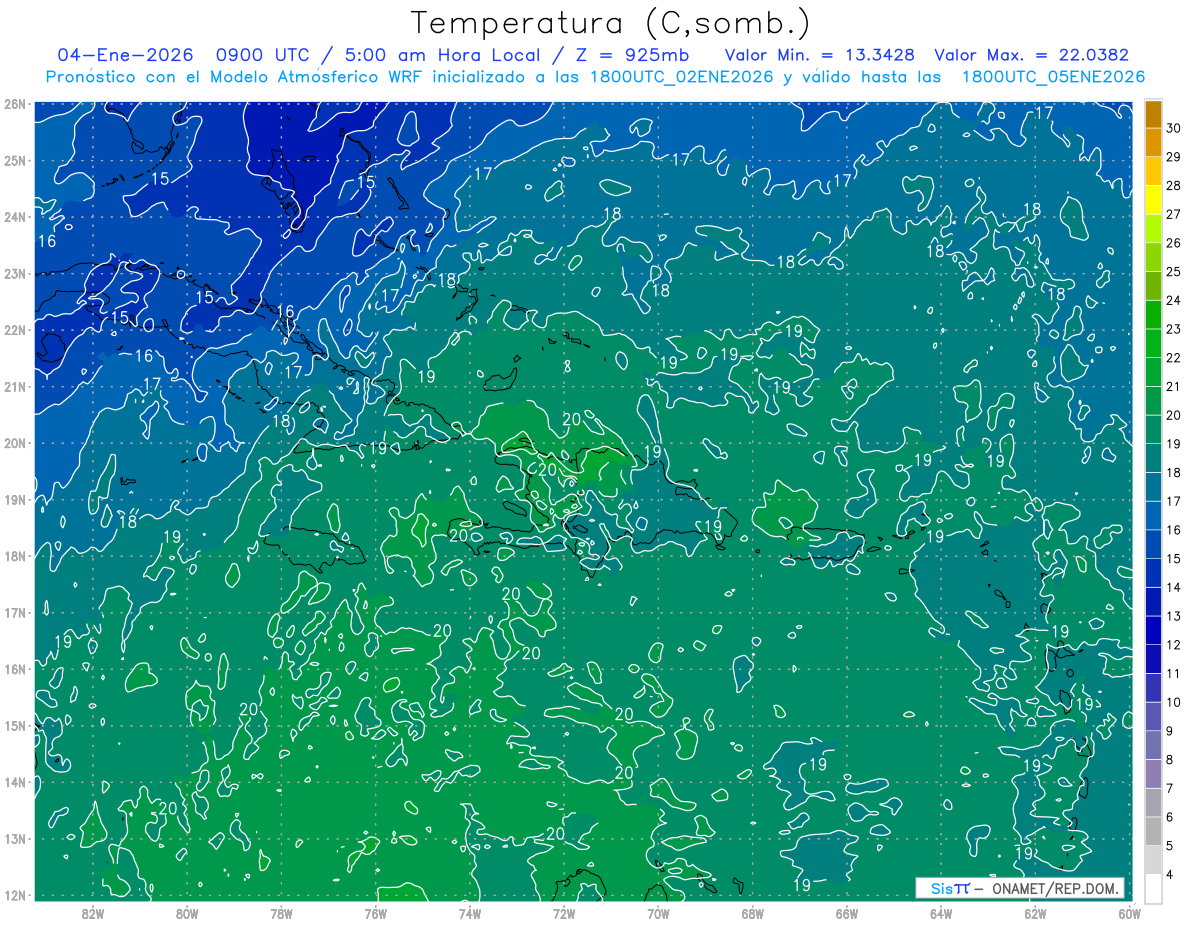
Task: Click "Valor Min. = 13.3428"
Action: pyautogui.click(x=820, y=55)
